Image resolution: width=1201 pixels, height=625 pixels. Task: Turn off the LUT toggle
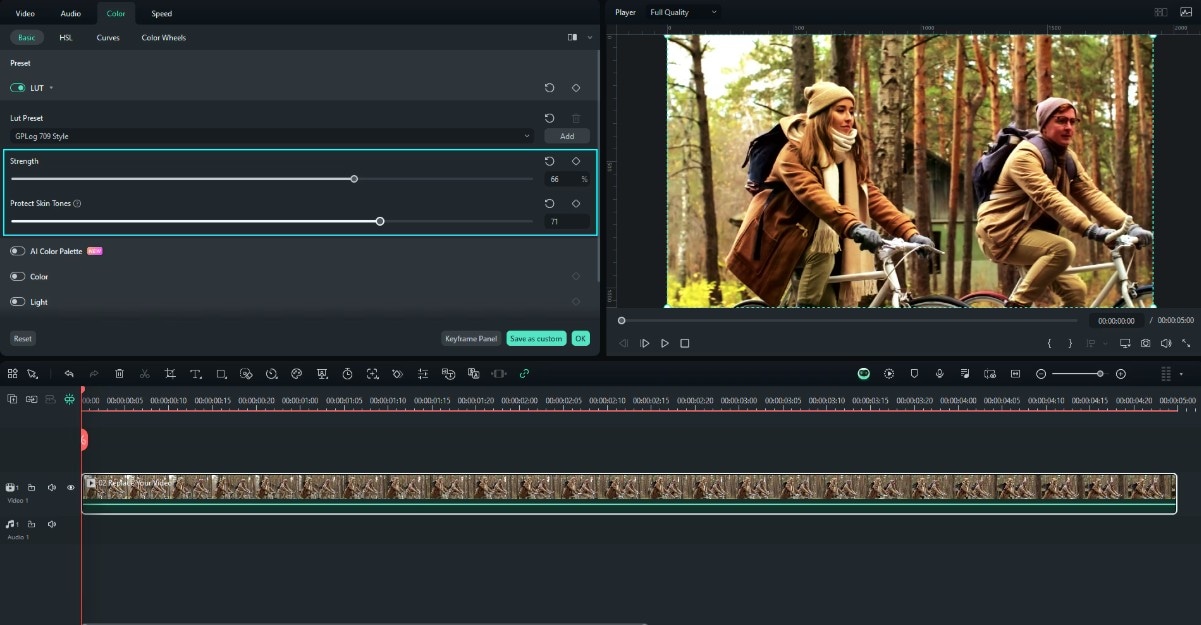(x=18, y=88)
